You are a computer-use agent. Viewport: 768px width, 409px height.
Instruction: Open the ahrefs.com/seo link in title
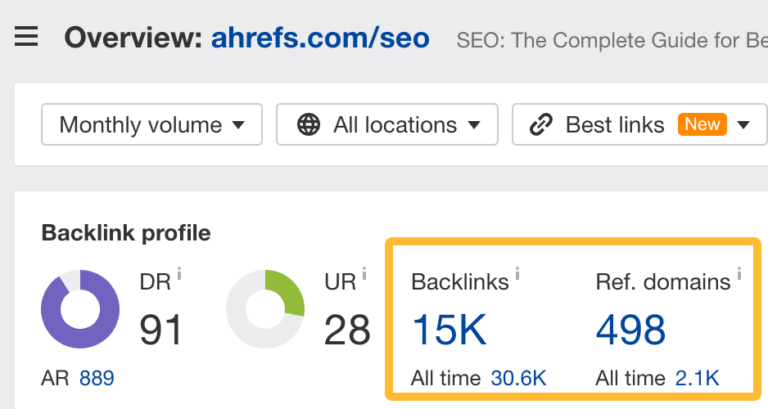(x=320, y=38)
